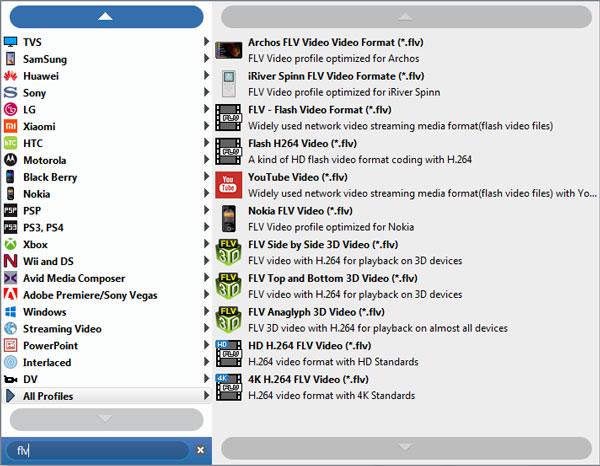Screen dimensions: 600x466
Task: Expand the Nokia submenu arrow
Action: pos(206,193)
